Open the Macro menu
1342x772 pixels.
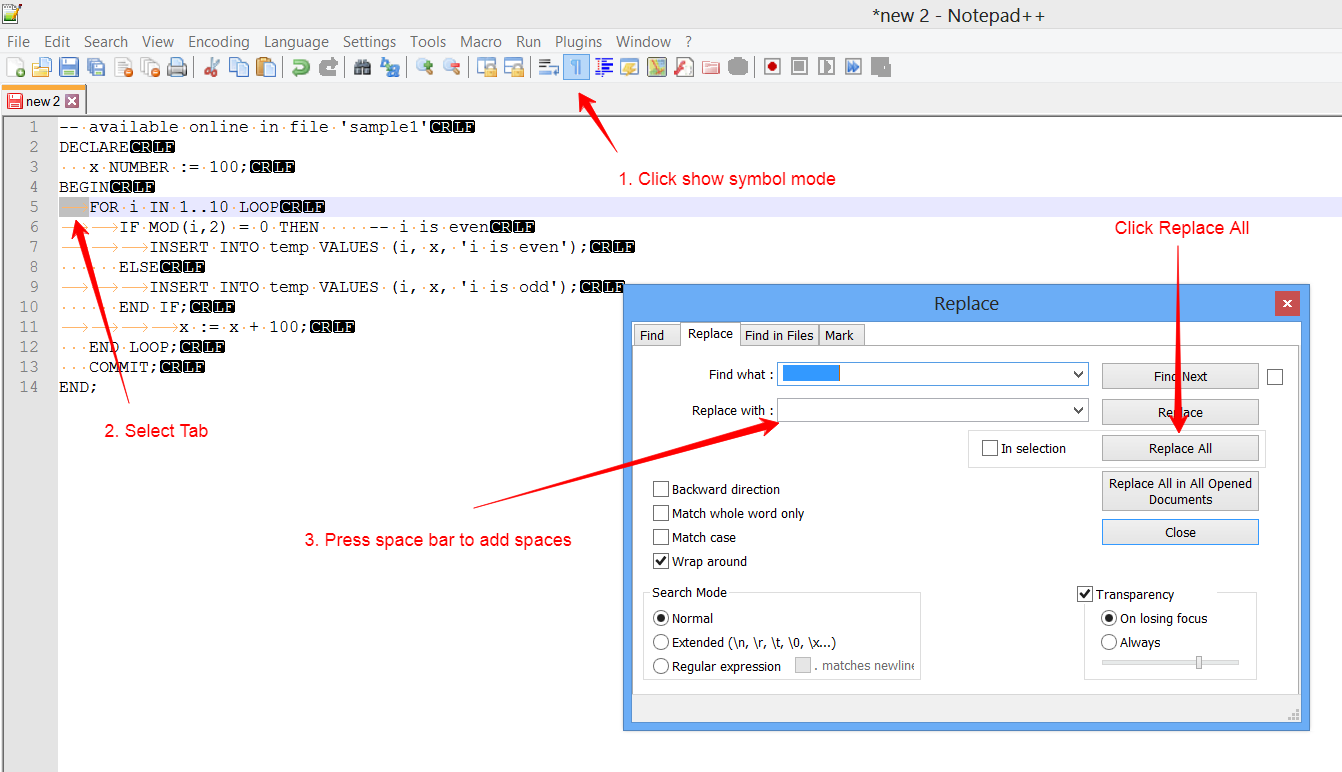click(481, 41)
